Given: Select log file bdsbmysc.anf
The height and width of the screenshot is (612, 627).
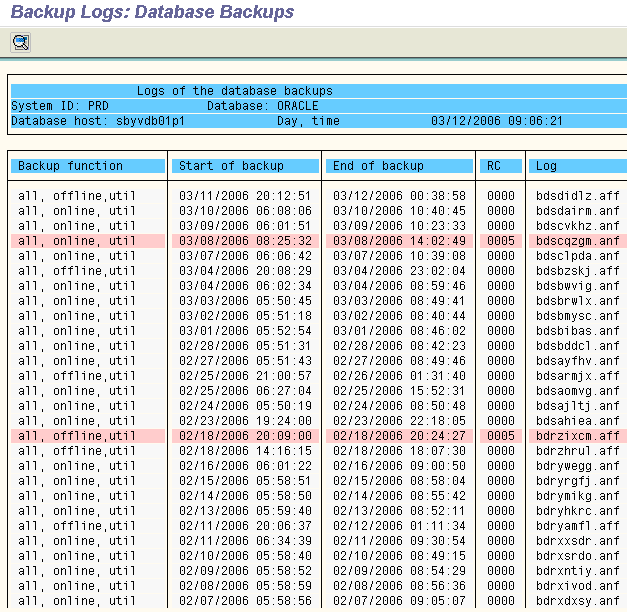Looking at the screenshot, I should (577, 316).
